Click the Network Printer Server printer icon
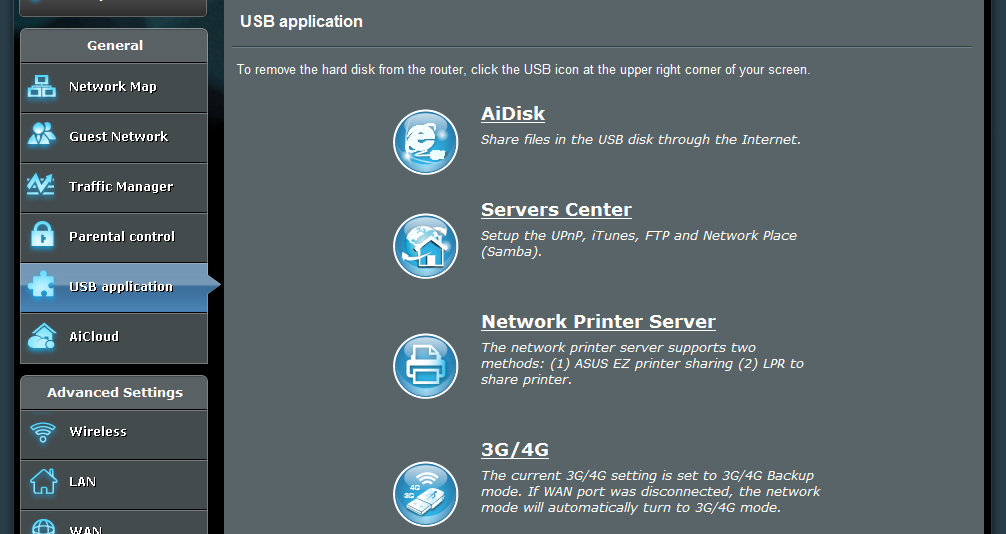Viewport: 1006px width, 534px height. (425, 366)
